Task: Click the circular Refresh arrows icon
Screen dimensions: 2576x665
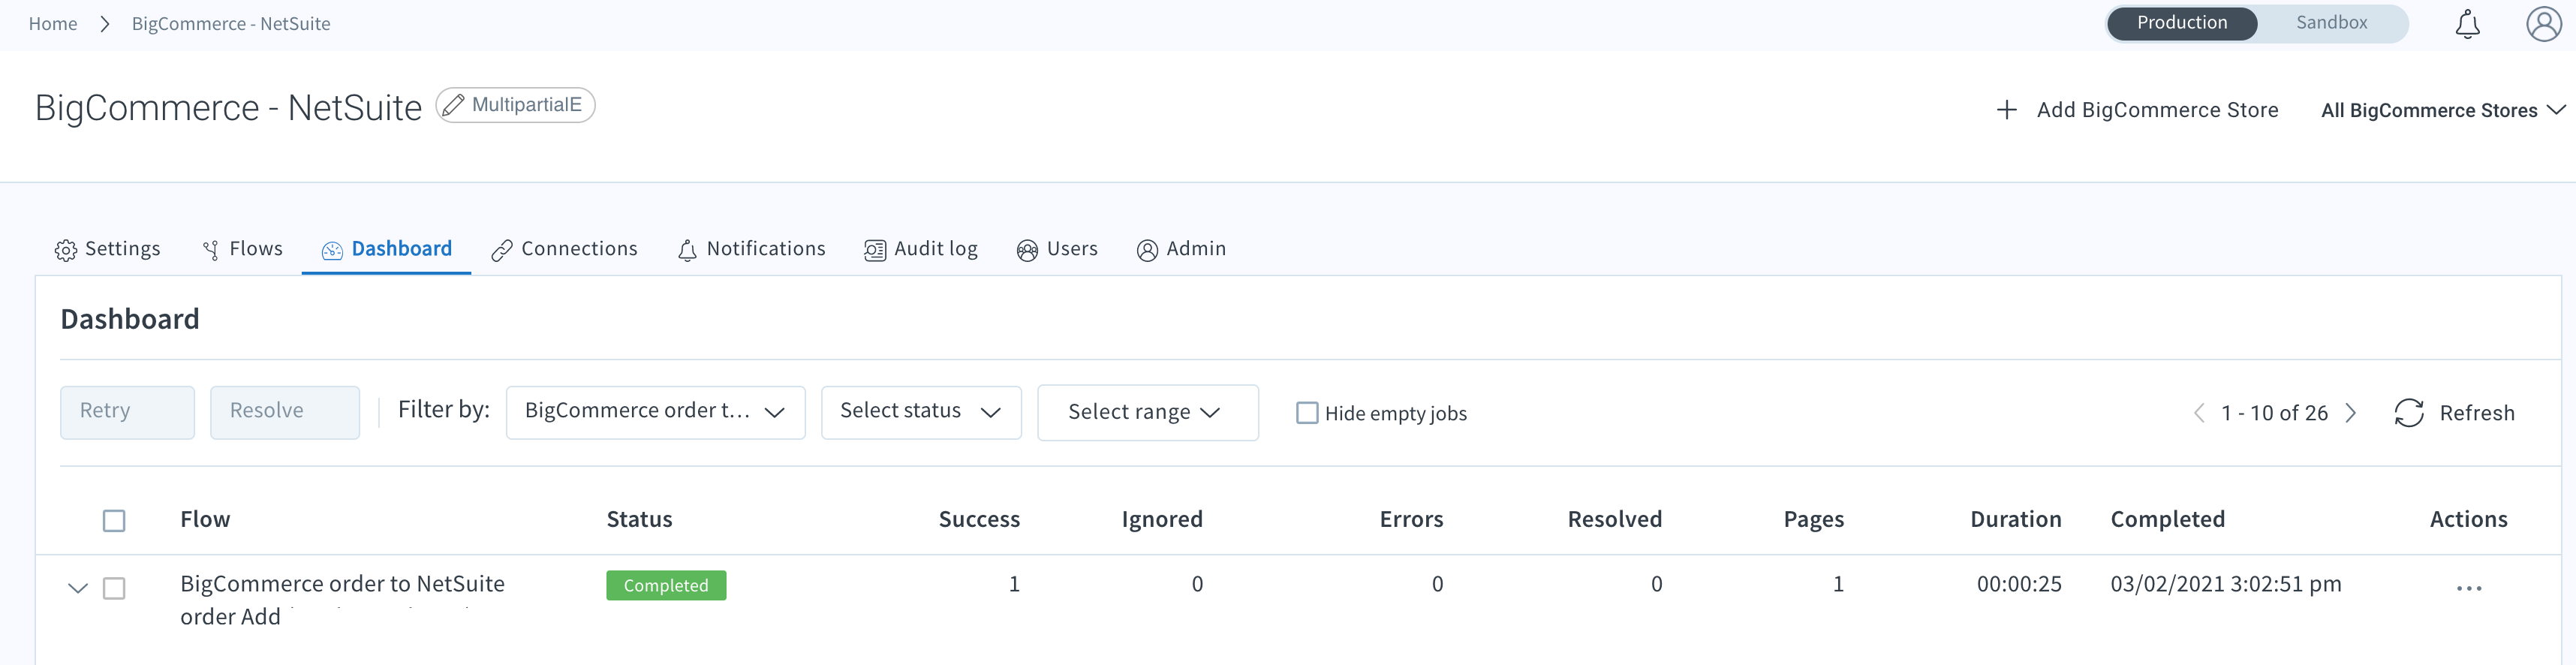Action: 2409,413
